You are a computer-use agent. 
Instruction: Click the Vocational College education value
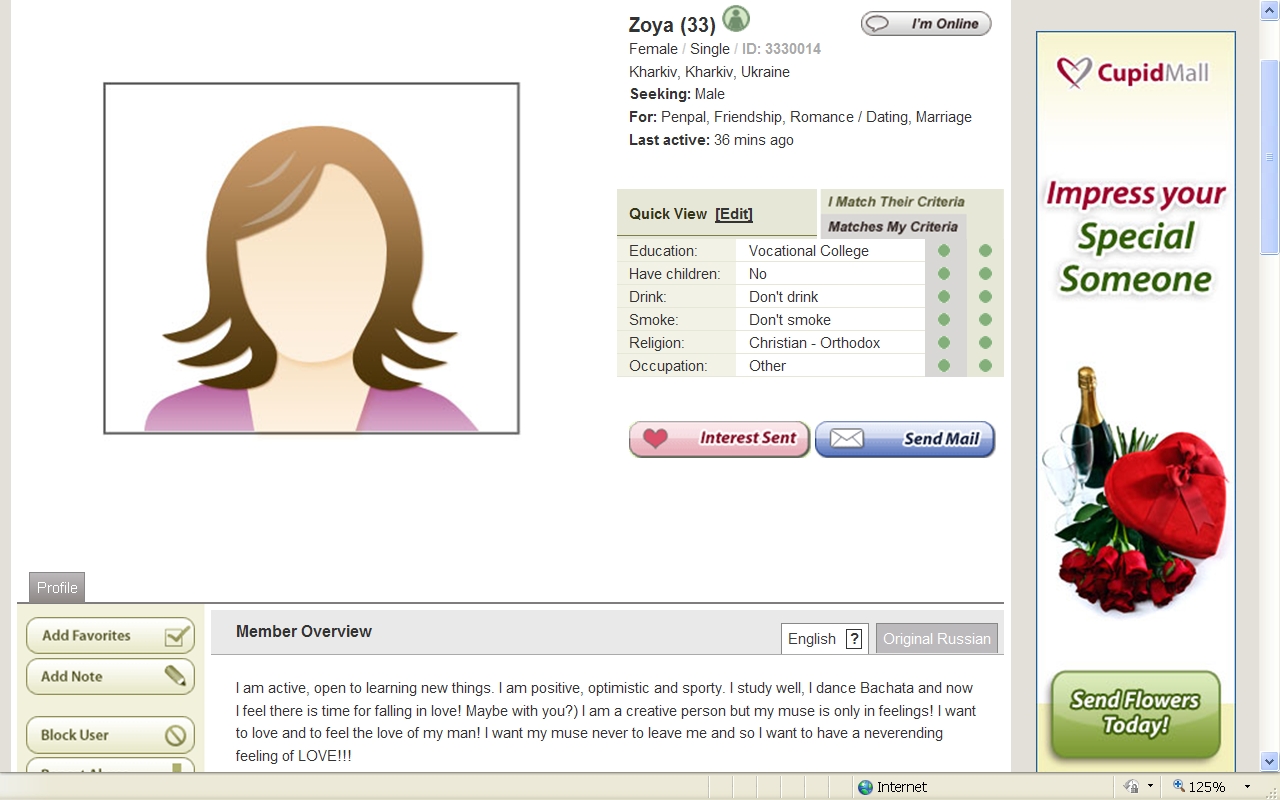[809, 251]
